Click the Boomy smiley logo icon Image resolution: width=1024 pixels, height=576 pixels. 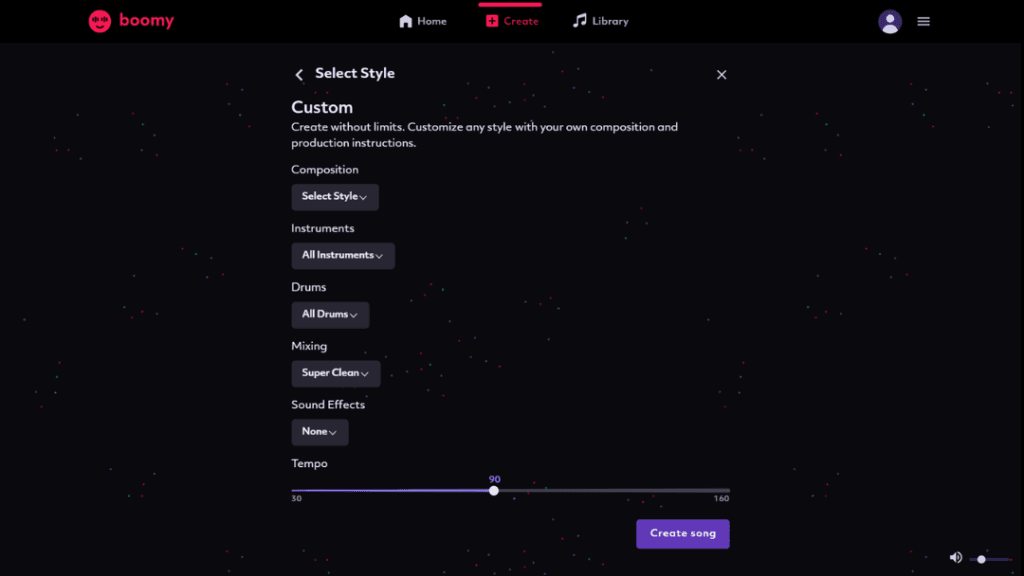tap(100, 21)
